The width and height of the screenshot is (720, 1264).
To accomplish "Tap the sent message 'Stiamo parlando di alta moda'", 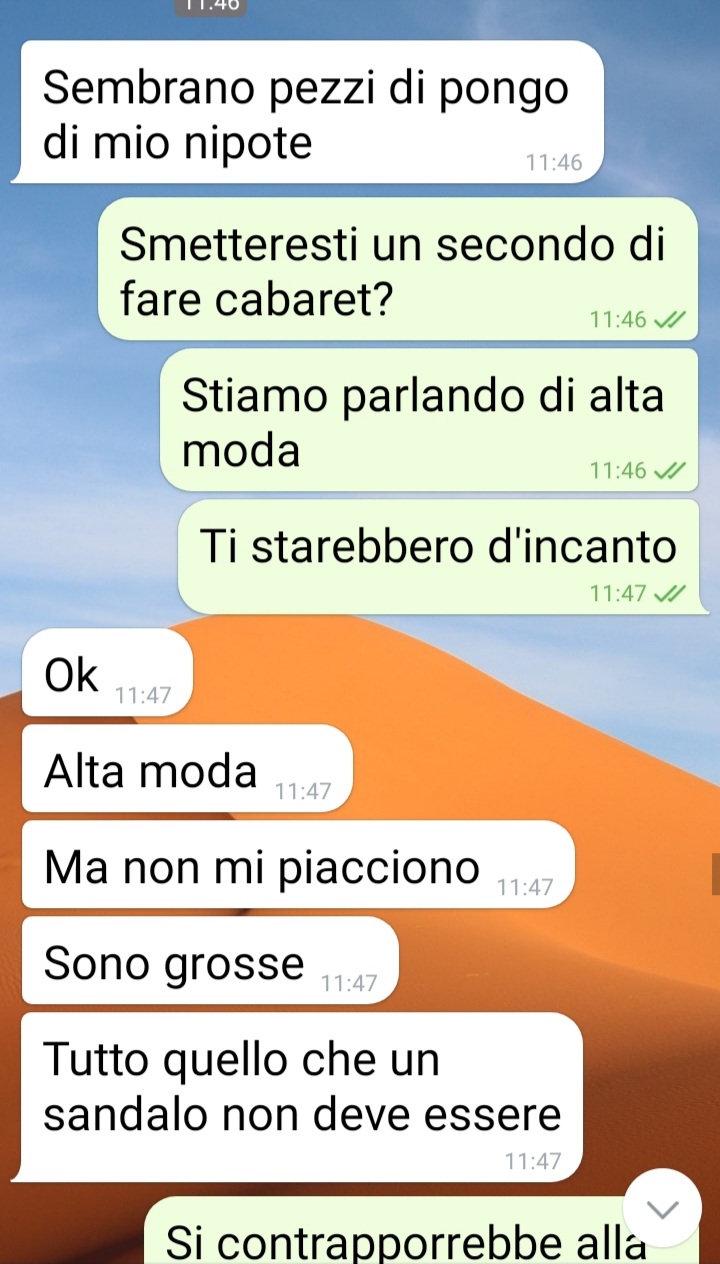I will 428,420.
